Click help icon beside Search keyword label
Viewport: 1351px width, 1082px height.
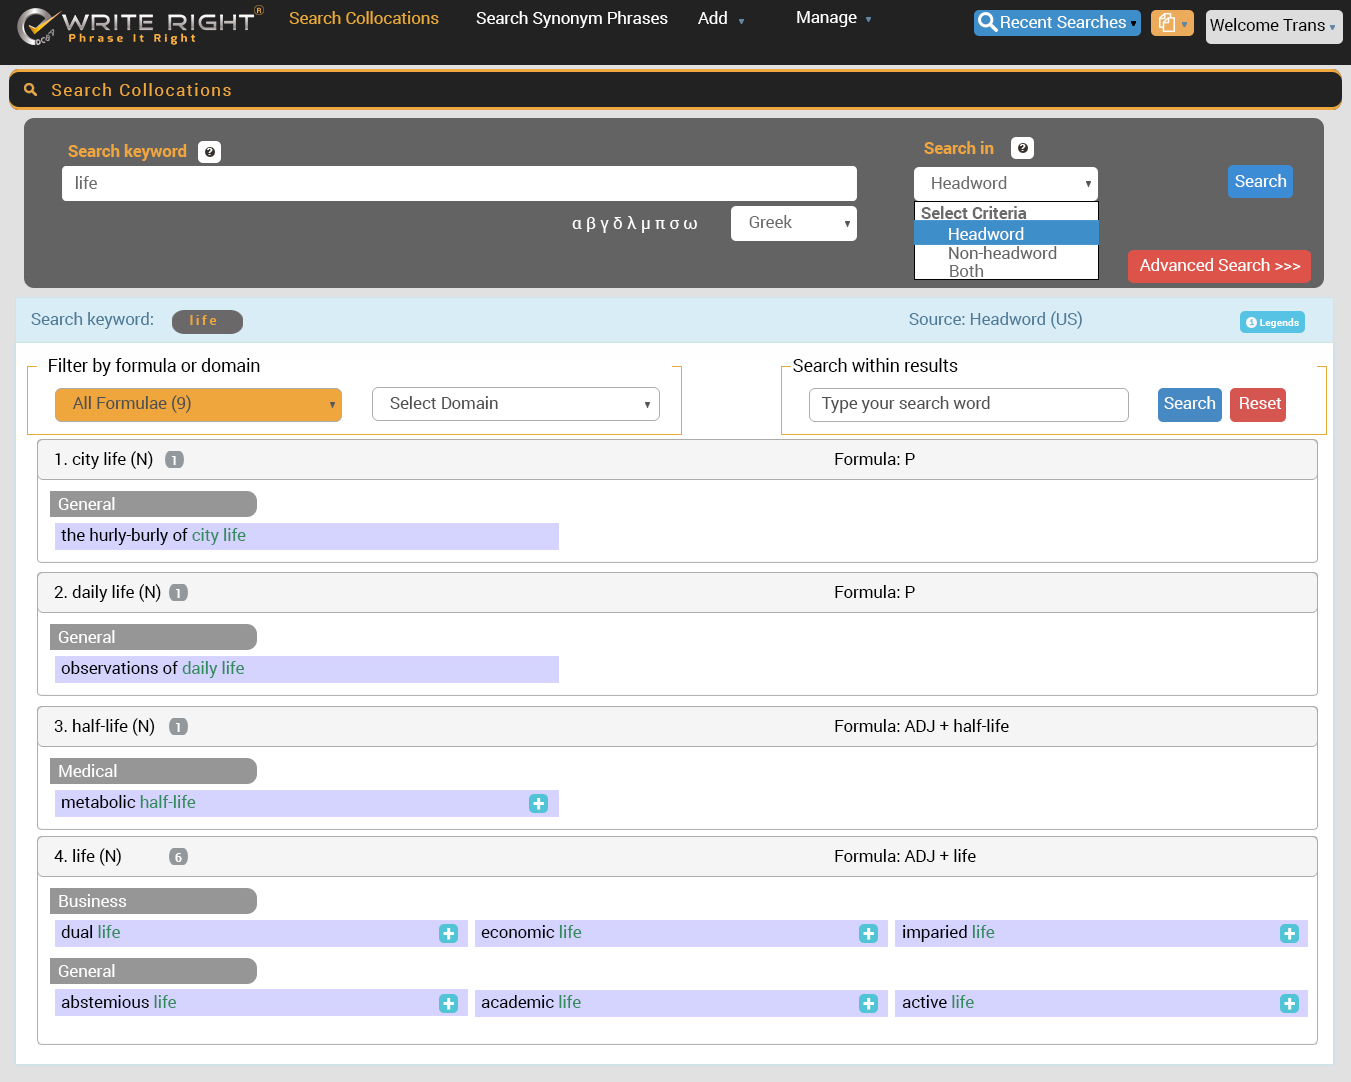pos(209,152)
